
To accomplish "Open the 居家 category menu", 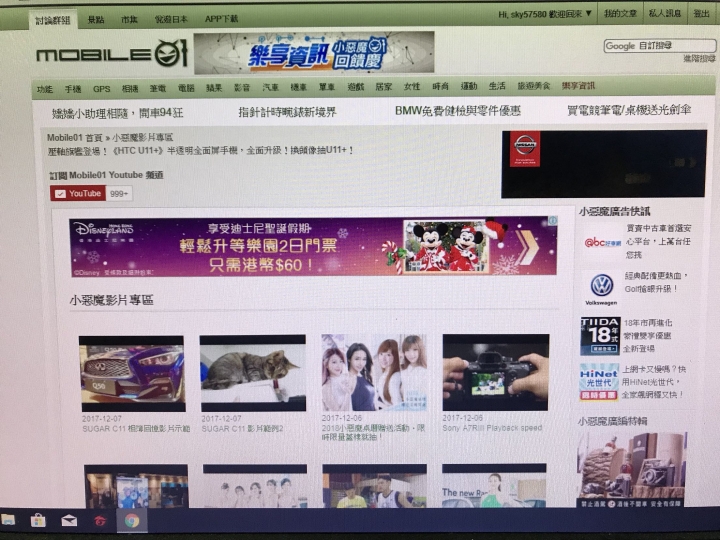I will coord(383,86).
